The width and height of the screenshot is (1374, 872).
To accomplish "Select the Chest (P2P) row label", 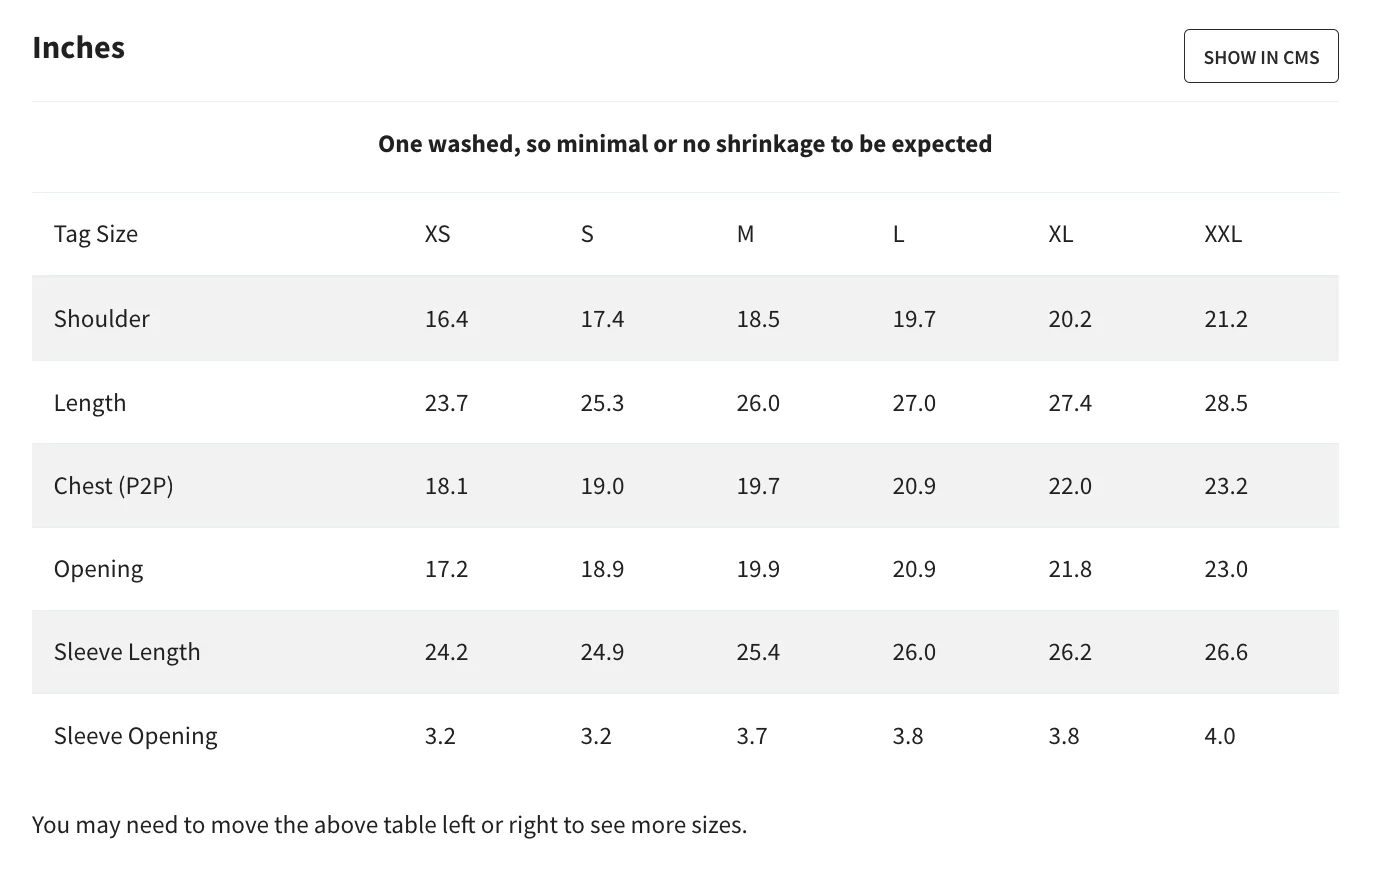I will click(114, 485).
